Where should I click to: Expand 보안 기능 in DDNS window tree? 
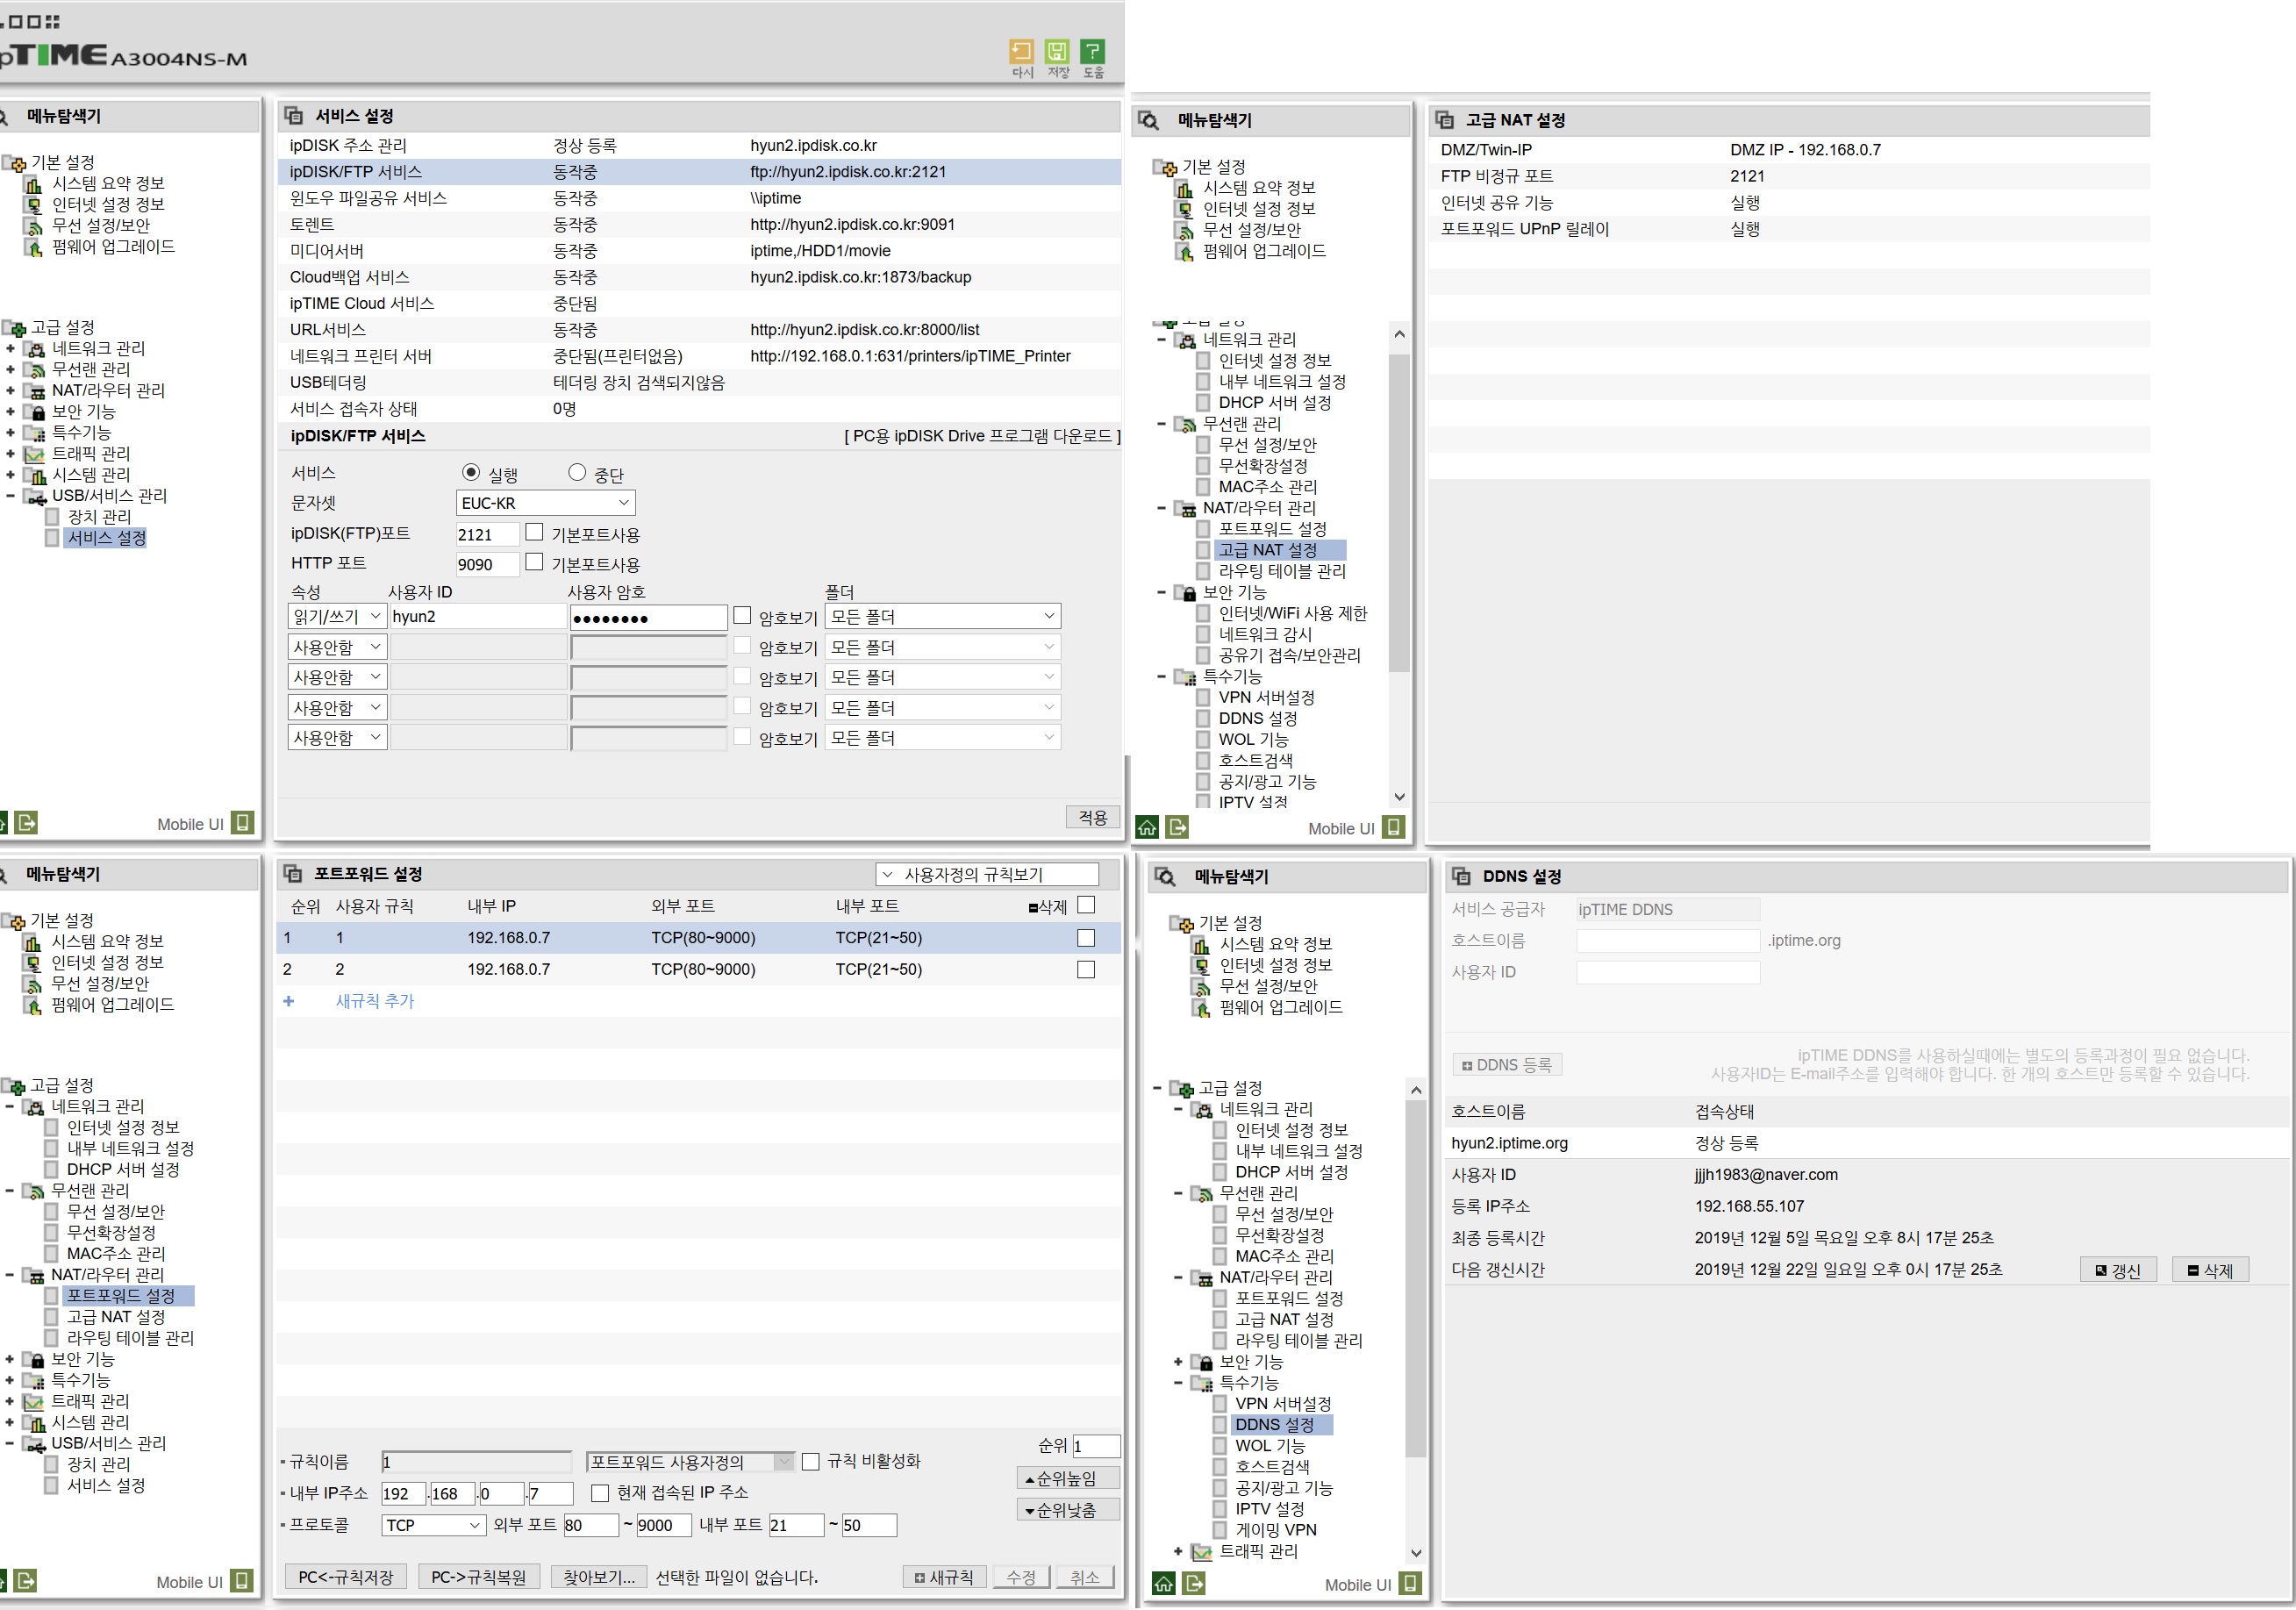[x=1178, y=1362]
